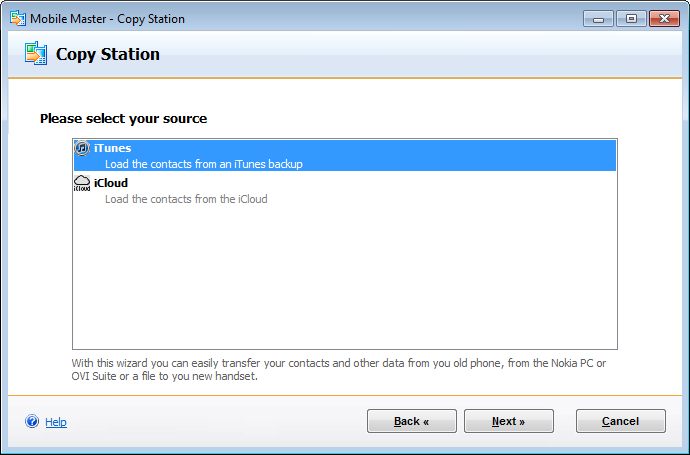The image size is (690, 455).
Task: Select the iCloud source entry
Action: click(x=111, y=183)
